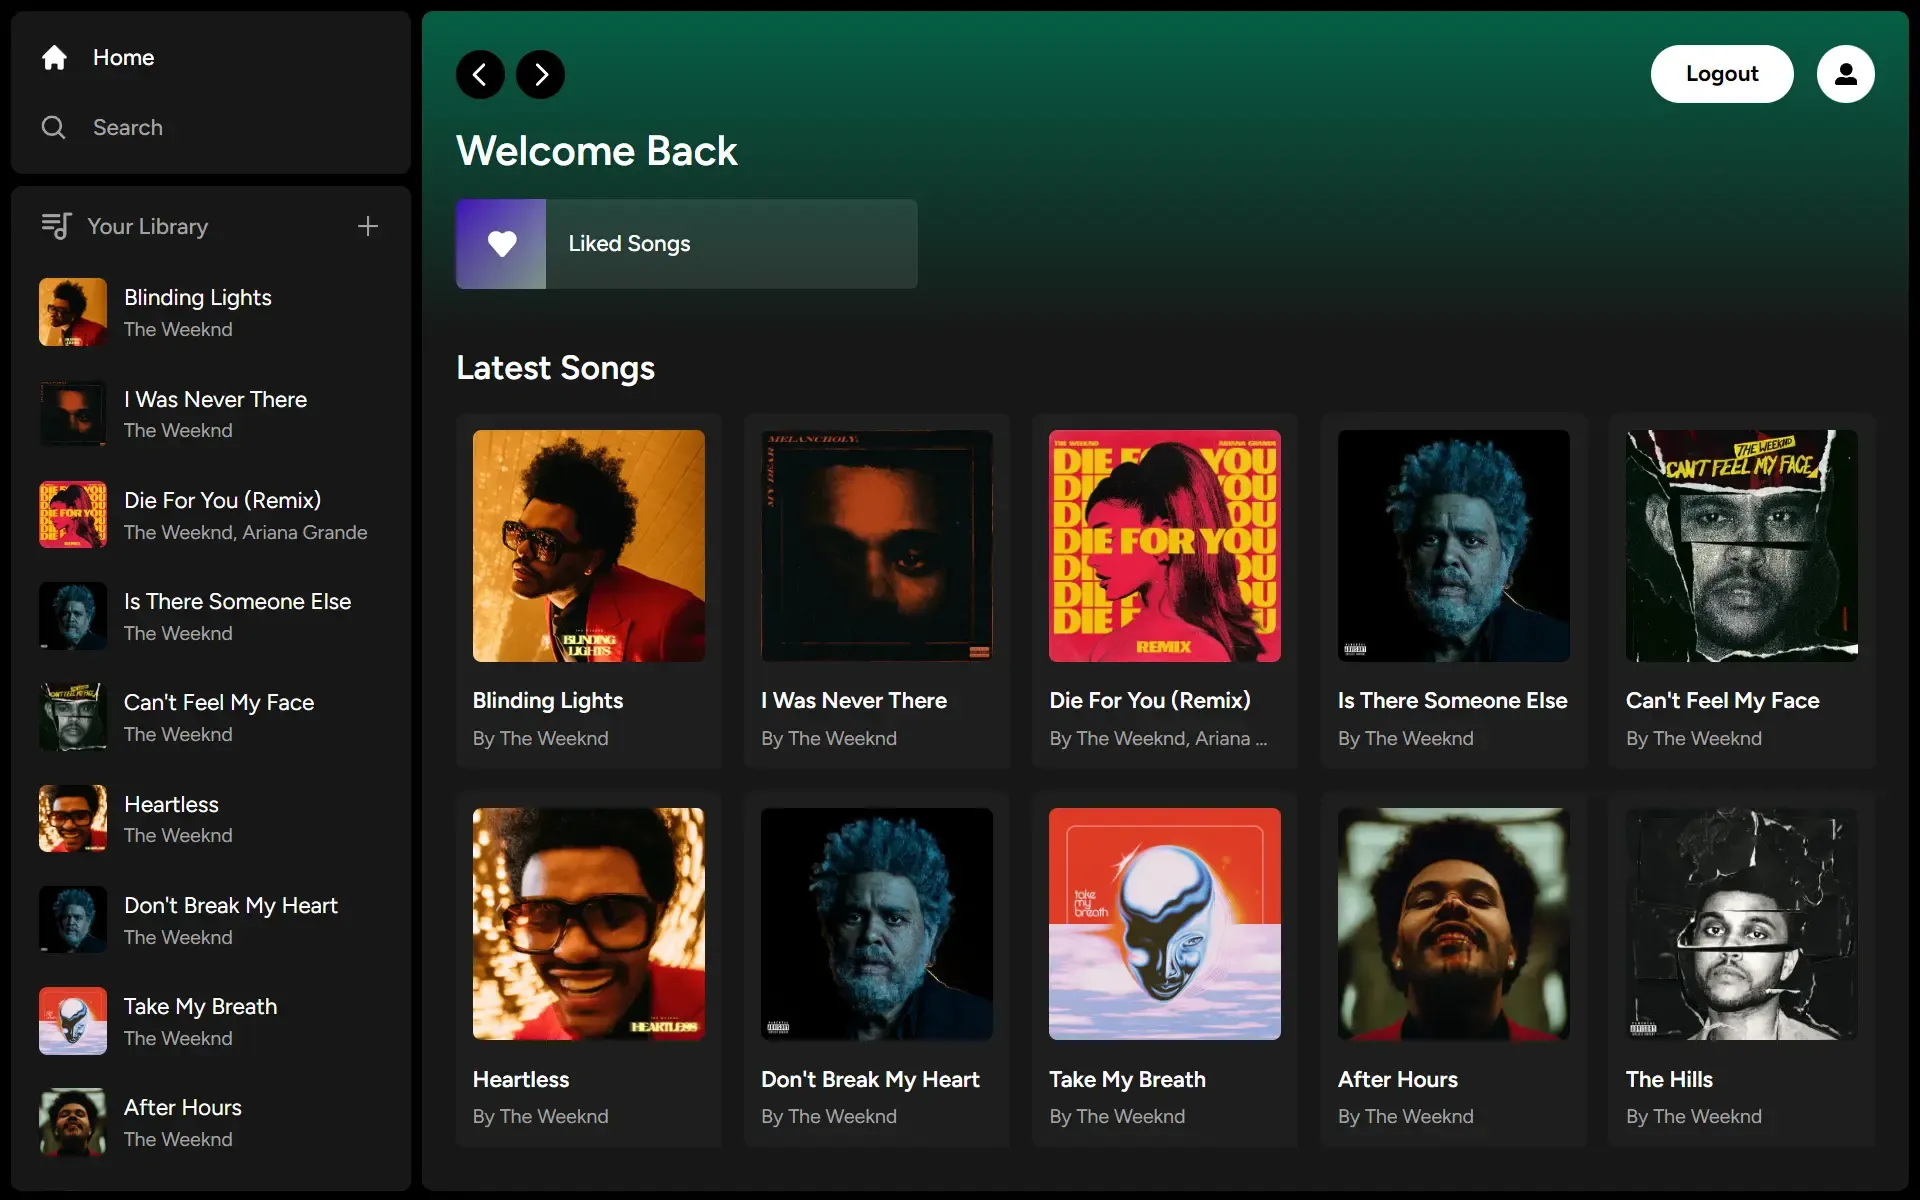1920x1200 pixels.
Task: Navigate forward with the right arrow
Action: (540, 74)
